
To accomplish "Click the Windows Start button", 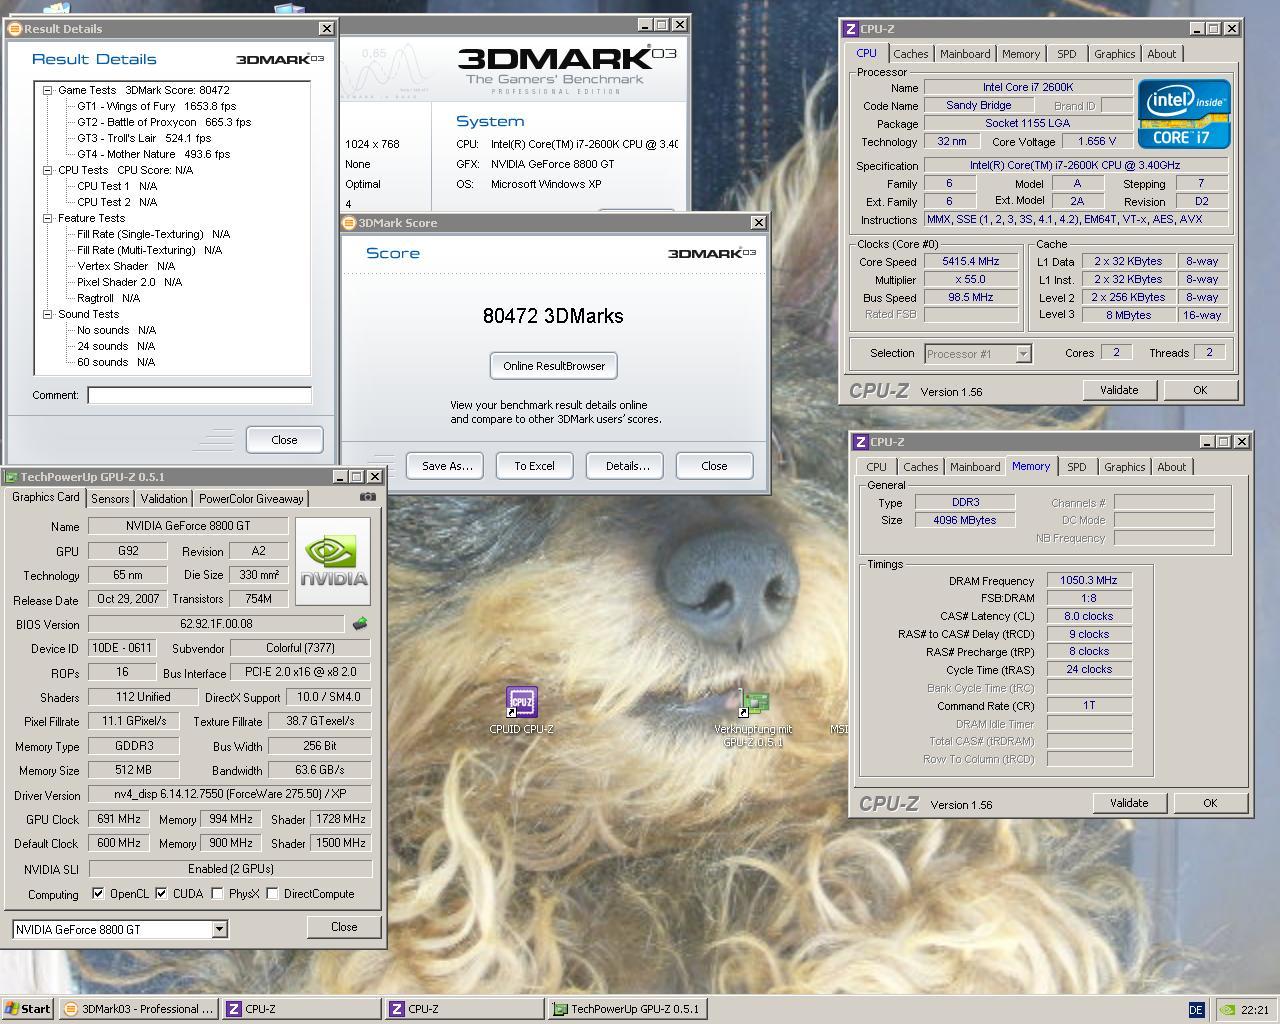I will coord(28,1009).
